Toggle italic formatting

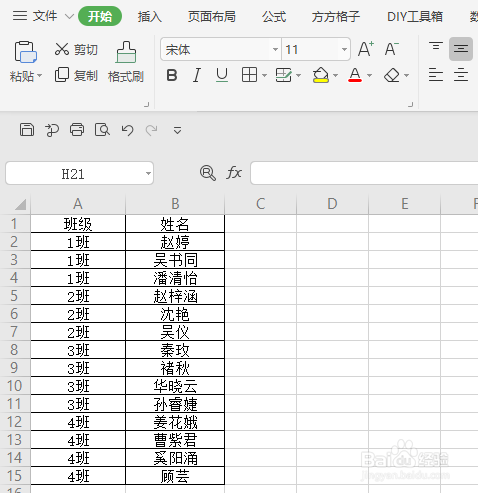pos(197,75)
